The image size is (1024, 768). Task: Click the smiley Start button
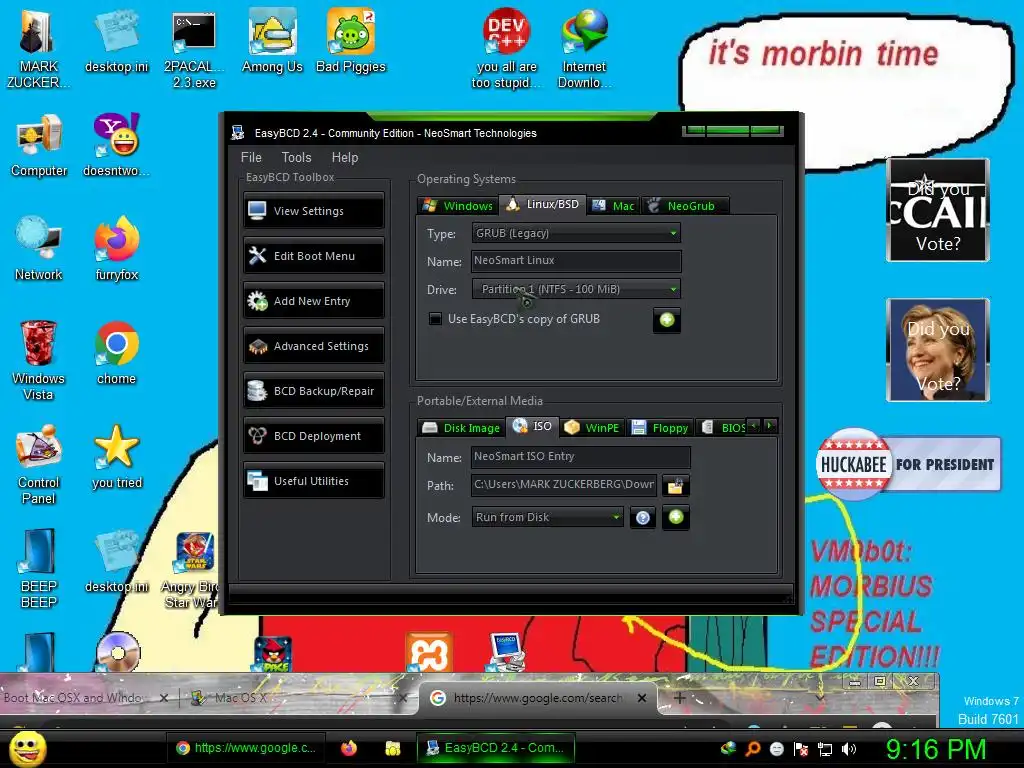click(x=27, y=748)
